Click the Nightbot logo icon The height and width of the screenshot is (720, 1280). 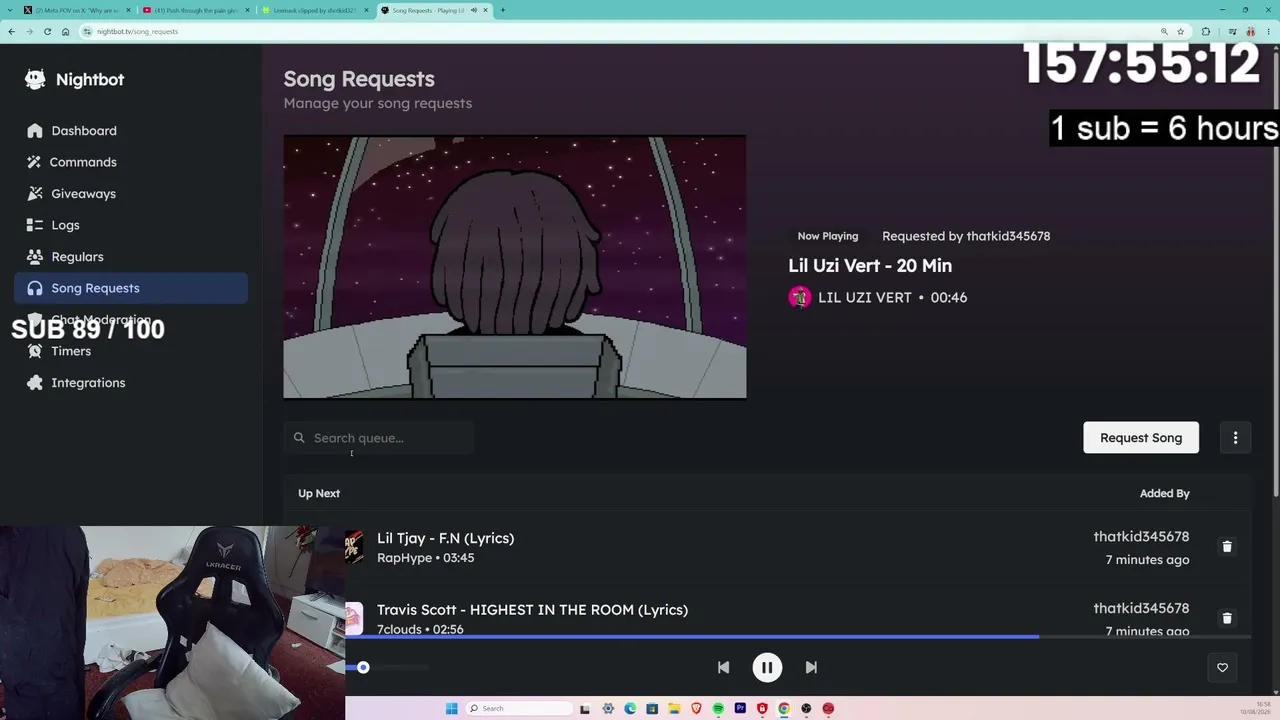pos(35,80)
